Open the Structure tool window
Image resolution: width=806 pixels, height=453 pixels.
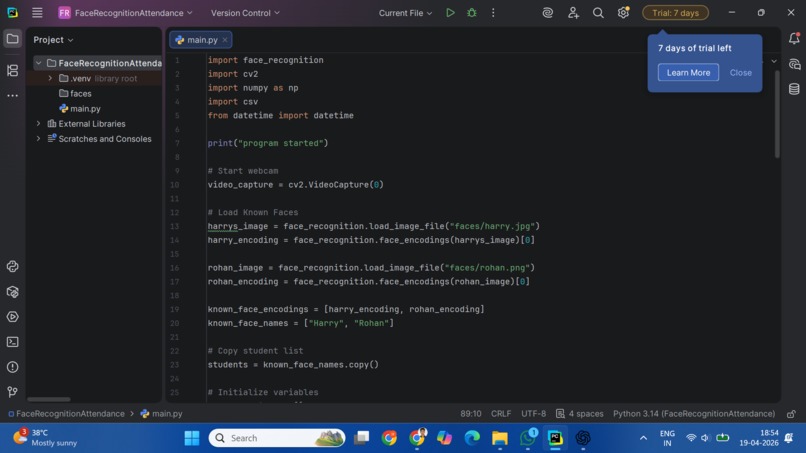coord(12,70)
